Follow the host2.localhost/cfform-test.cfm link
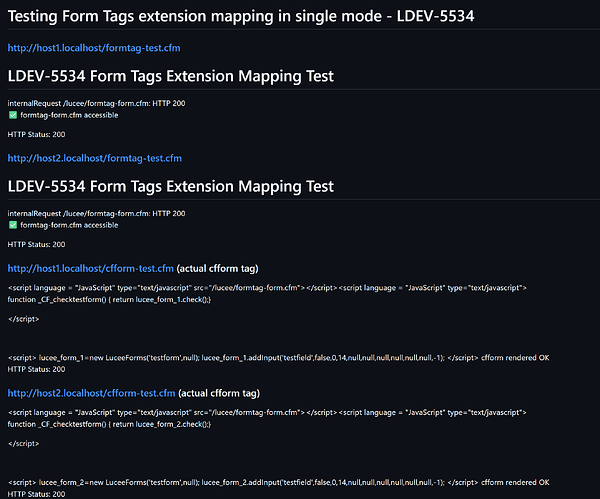The height and width of the screenshot is (499, 600). pyautogui.click(x=90, y=391)
